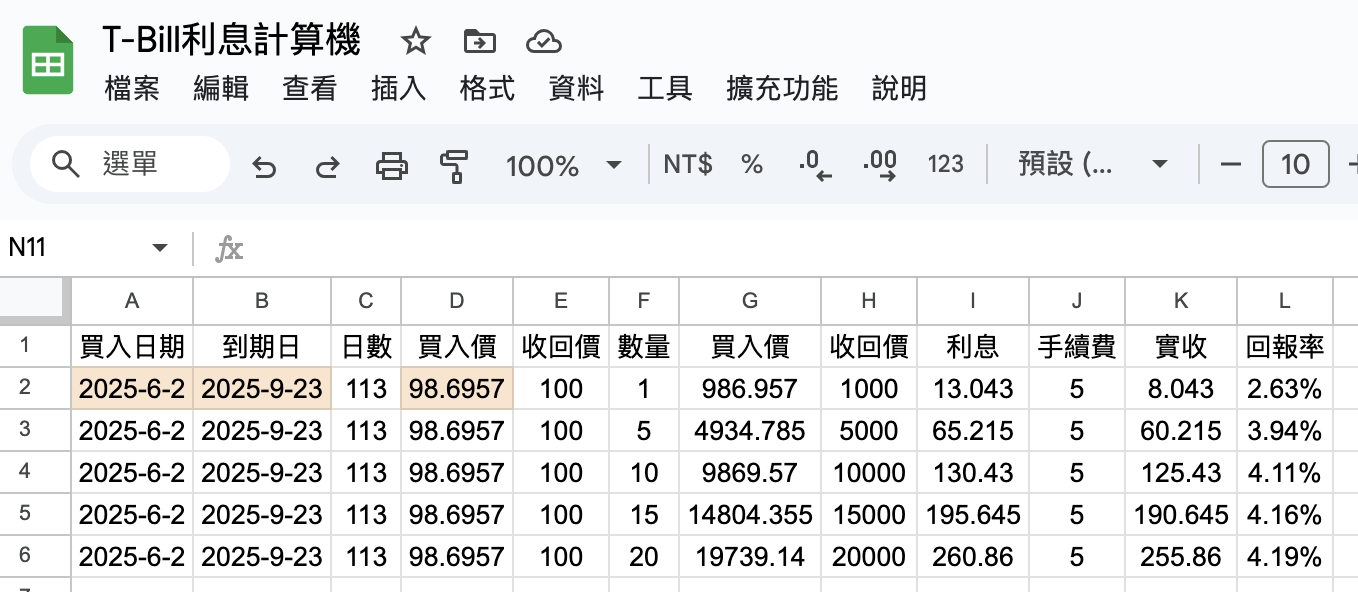Select cell with value 190.645
This screenshot has width=1358, height=592.
point(1181,514)
